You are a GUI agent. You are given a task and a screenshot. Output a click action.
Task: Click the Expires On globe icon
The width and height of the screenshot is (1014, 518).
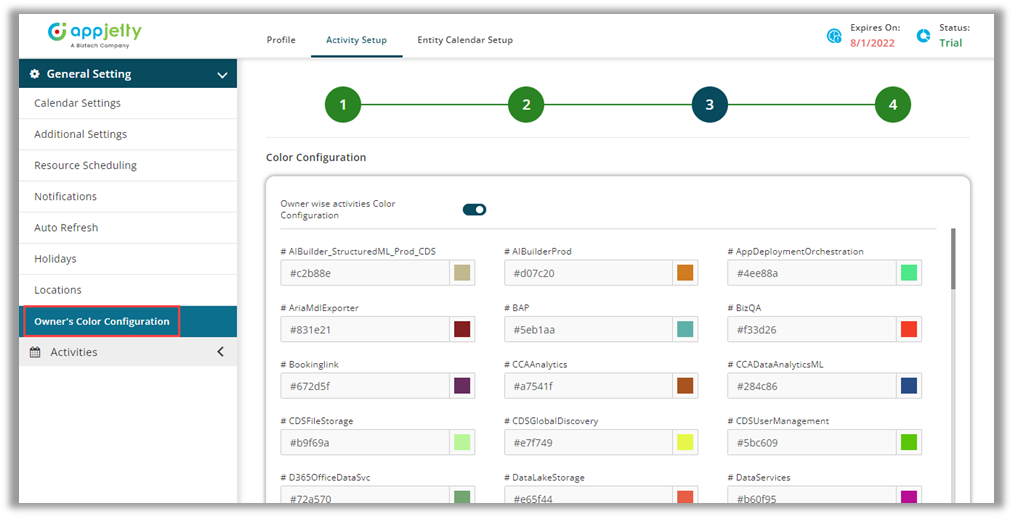[834, 36]
